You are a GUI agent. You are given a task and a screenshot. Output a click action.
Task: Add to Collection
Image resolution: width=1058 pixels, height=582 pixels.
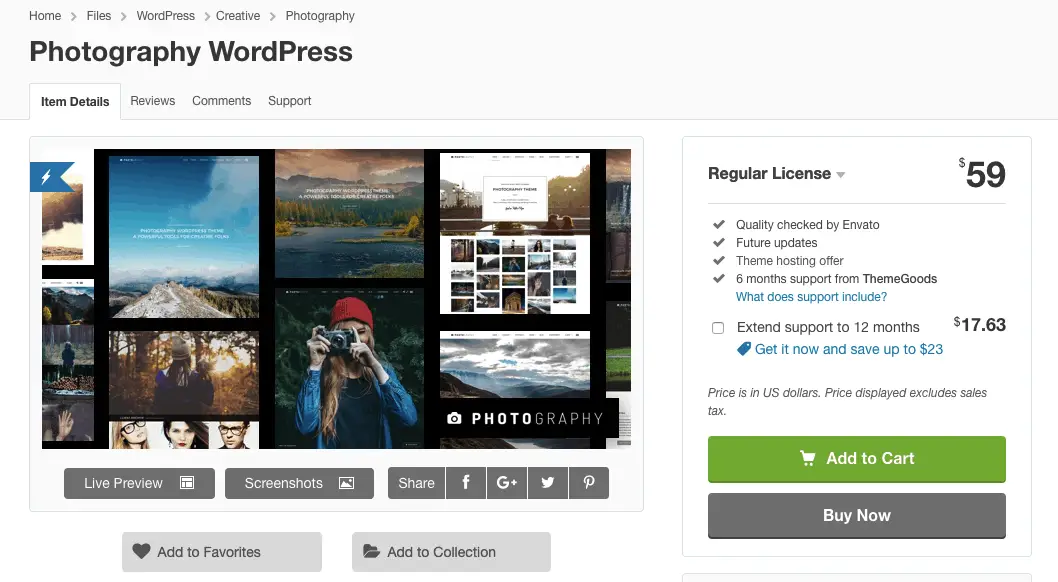point(451,552)
